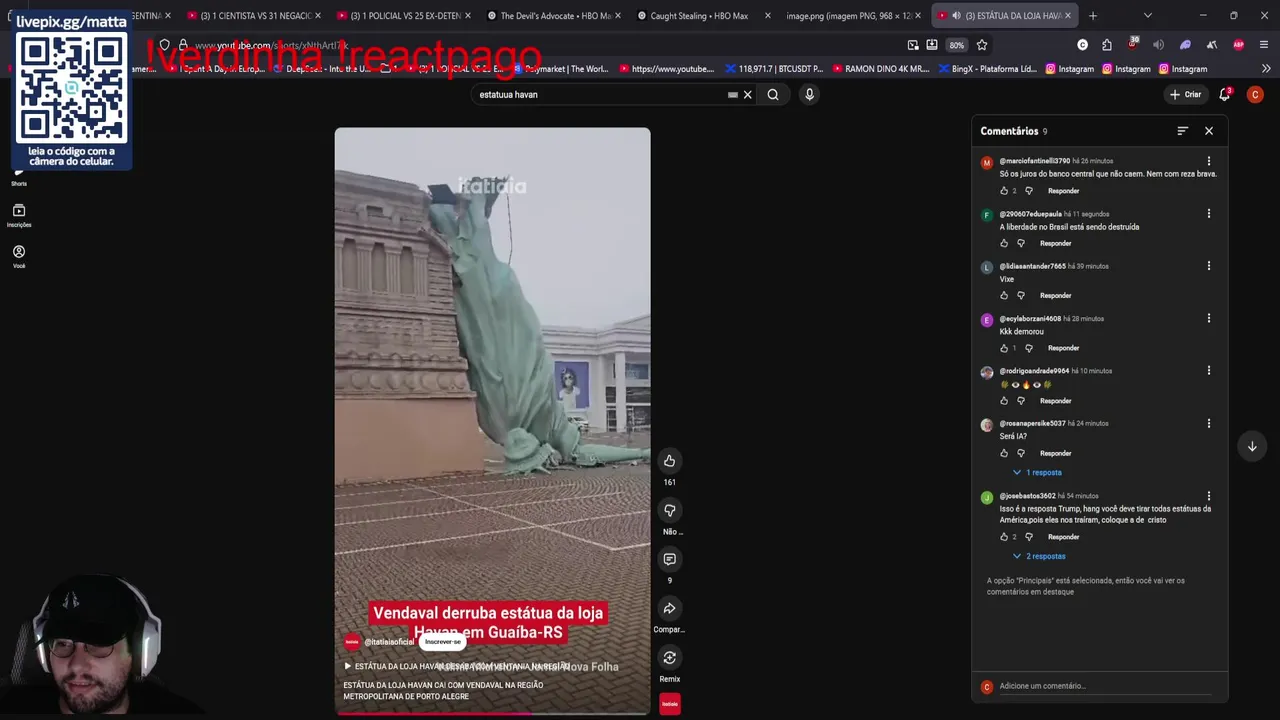
Task: Start voice search microphone
Action: 809,95
